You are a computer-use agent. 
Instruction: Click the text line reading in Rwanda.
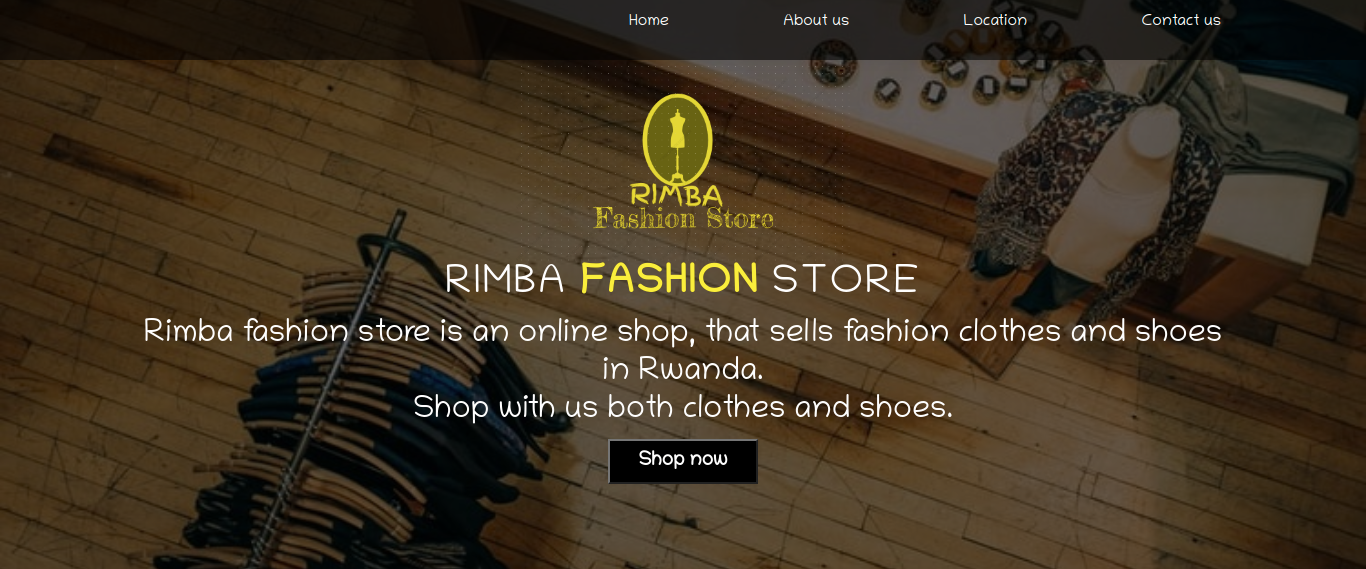[683, 369]
